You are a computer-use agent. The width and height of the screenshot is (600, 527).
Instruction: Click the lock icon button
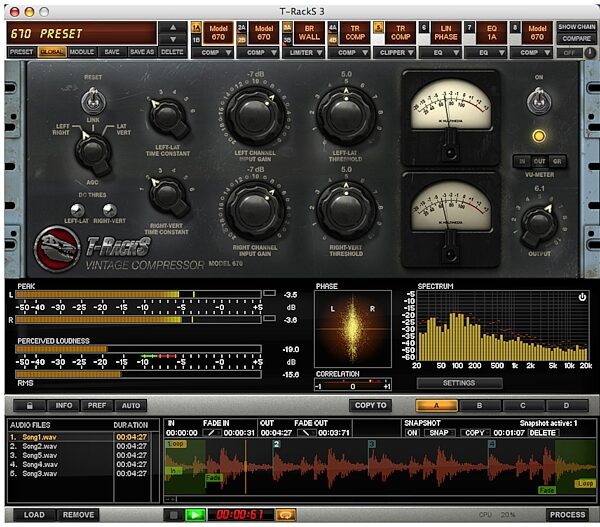coord(29,405)
